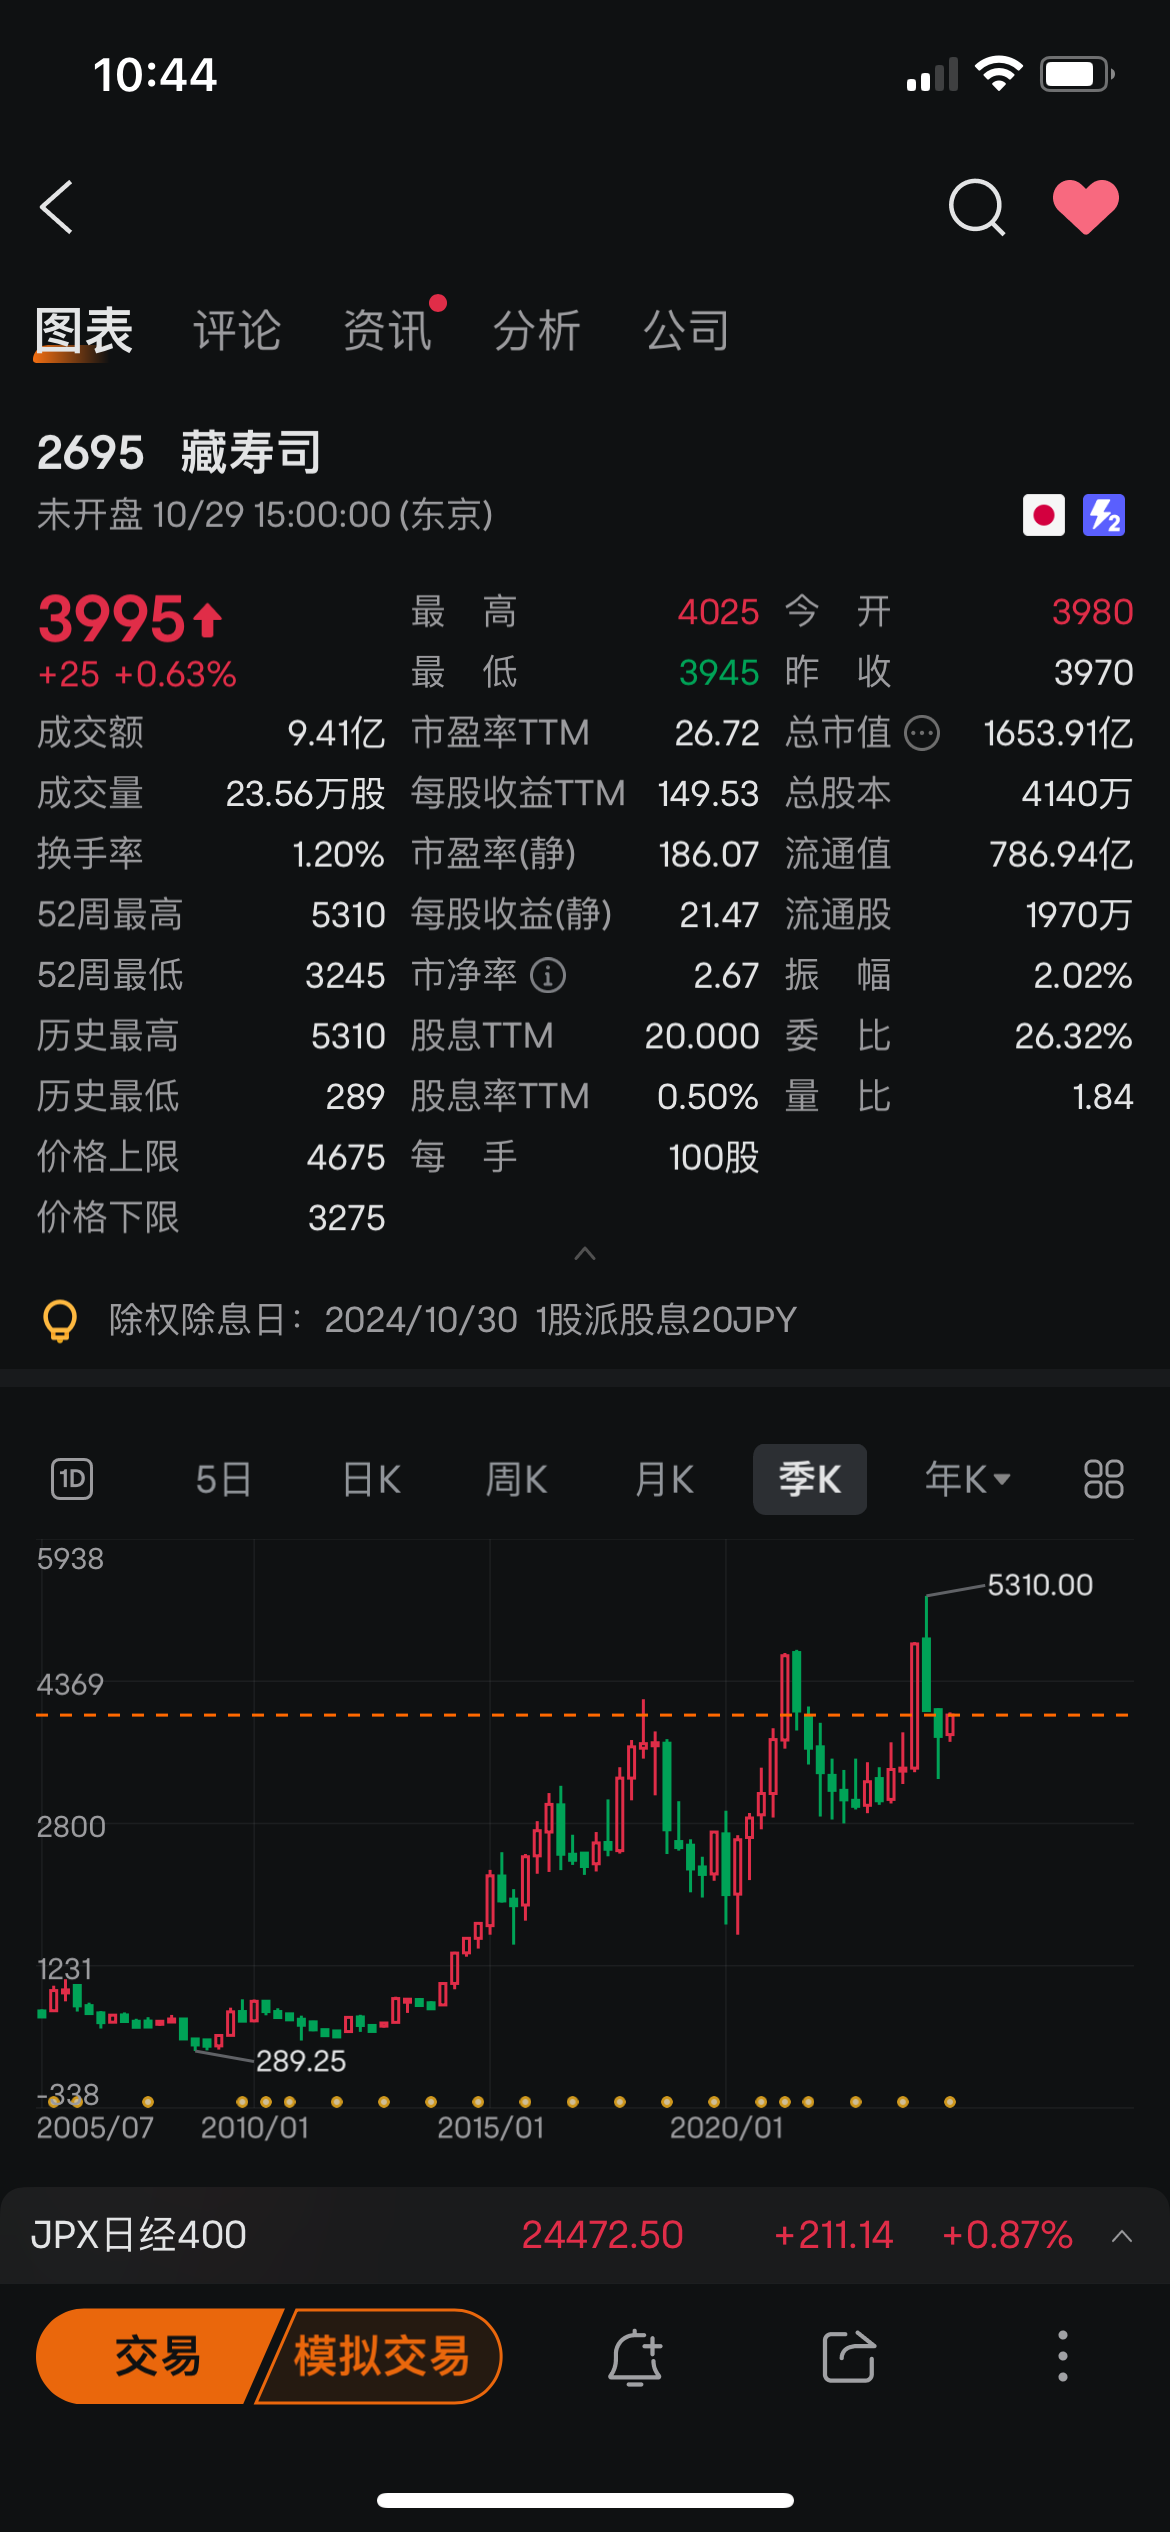Switch to the 公司 tab

687,331
